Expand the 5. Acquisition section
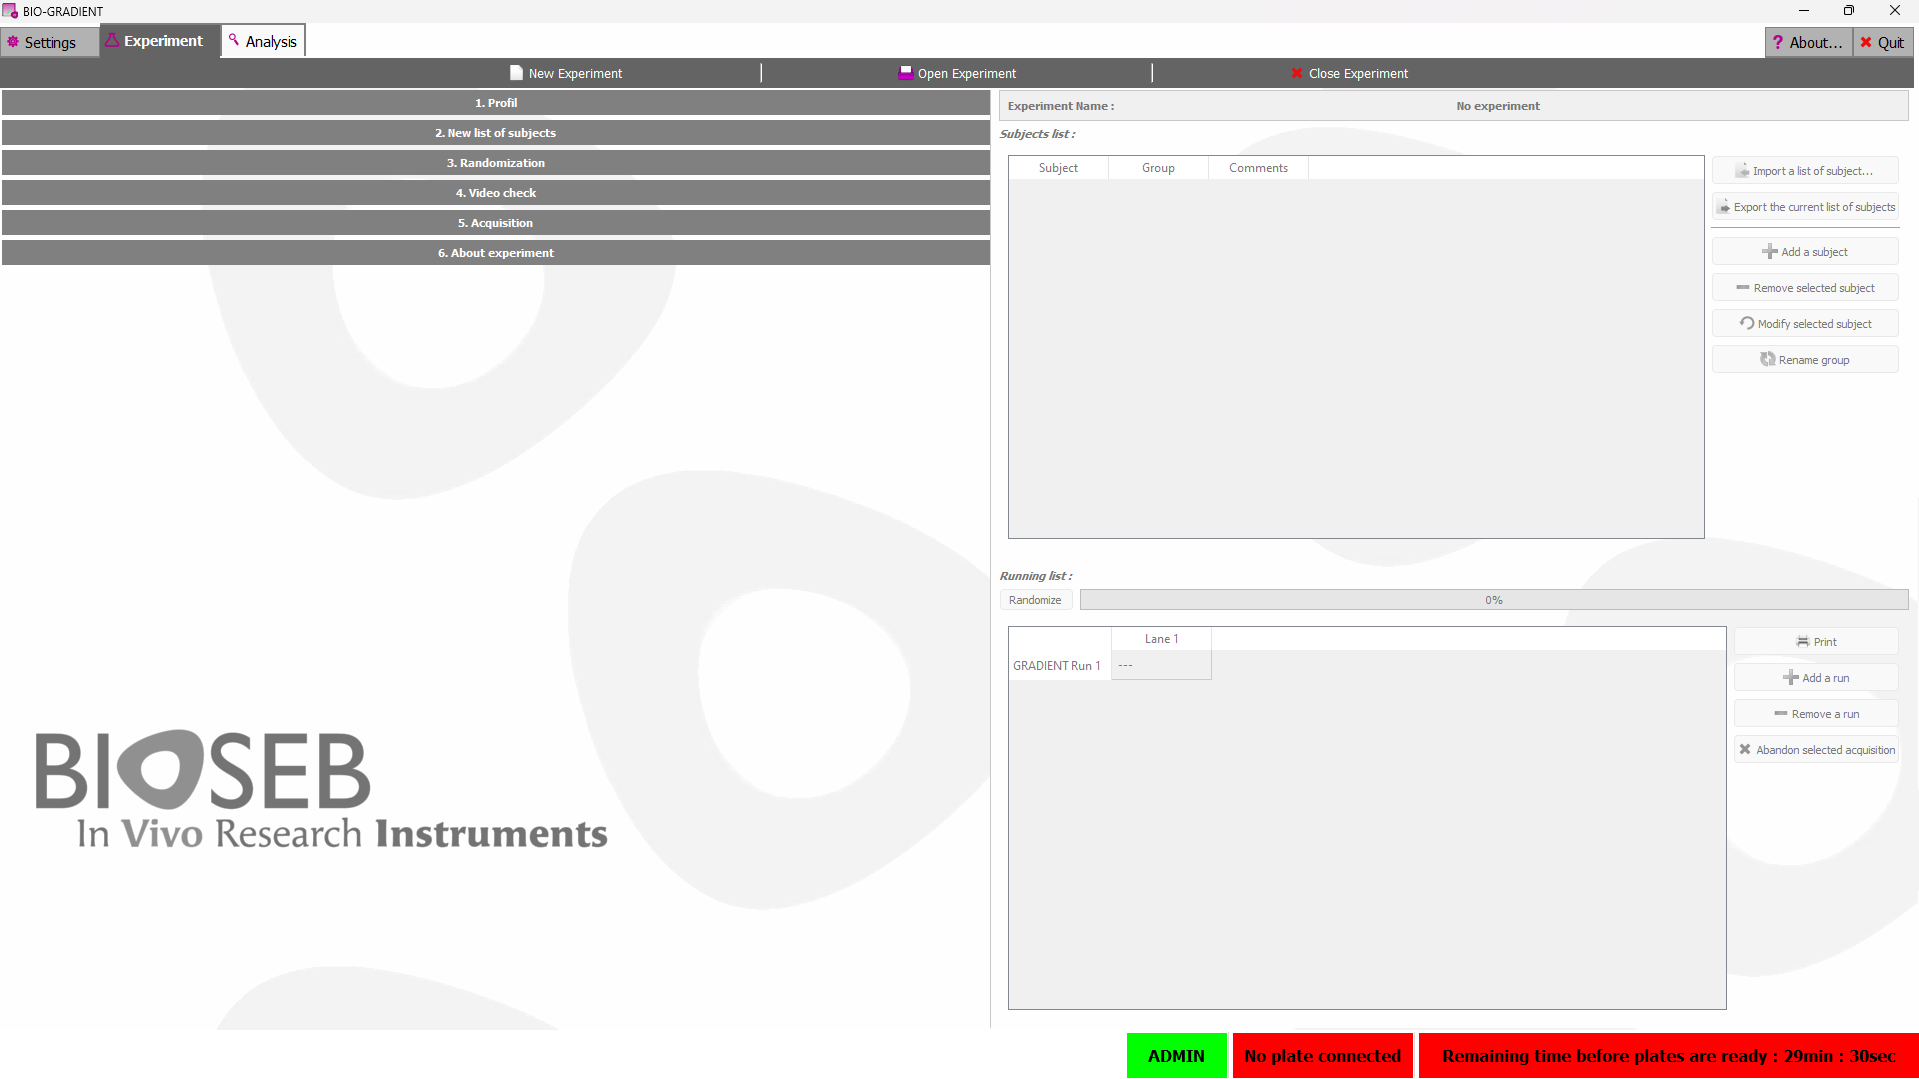Image resolution: width=1919 pixels, height=1079 pixels. 496,223
